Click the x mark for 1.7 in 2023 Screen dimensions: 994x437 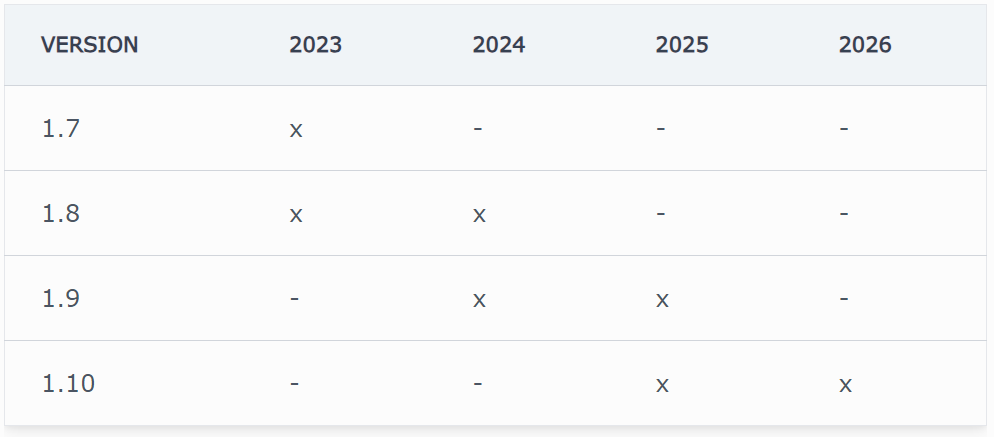[x=296, y=130]
